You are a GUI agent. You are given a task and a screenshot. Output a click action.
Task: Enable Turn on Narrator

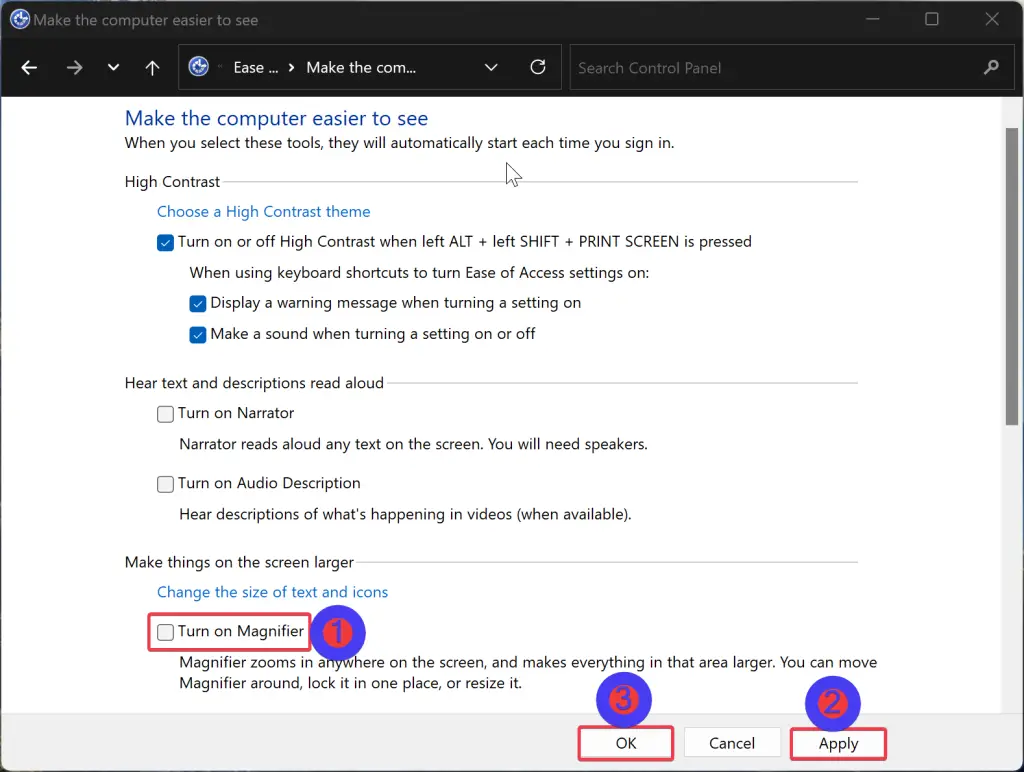(x=165, y=413)
